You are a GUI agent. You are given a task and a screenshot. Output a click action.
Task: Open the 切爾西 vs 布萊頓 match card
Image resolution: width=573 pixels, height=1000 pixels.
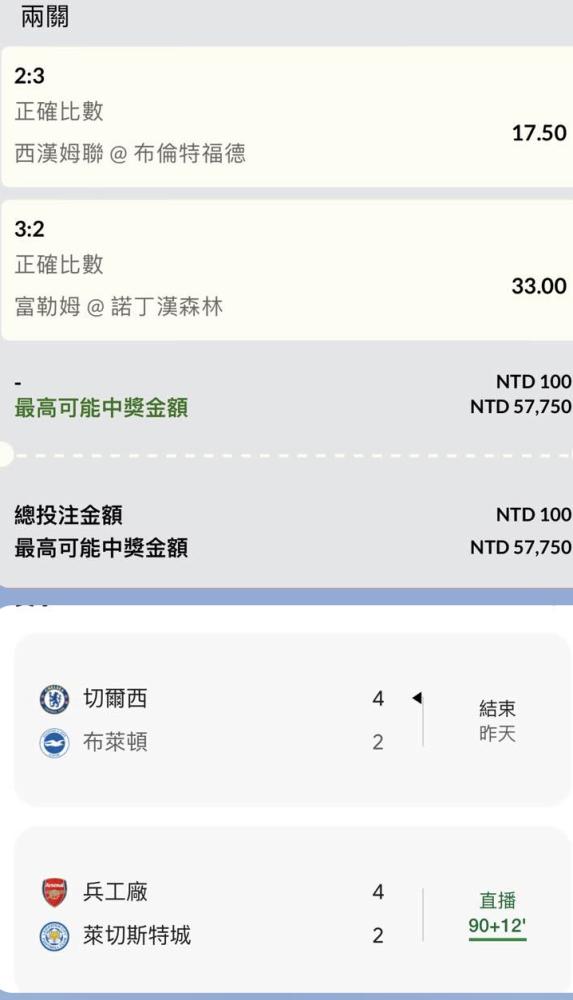[292, 719]
